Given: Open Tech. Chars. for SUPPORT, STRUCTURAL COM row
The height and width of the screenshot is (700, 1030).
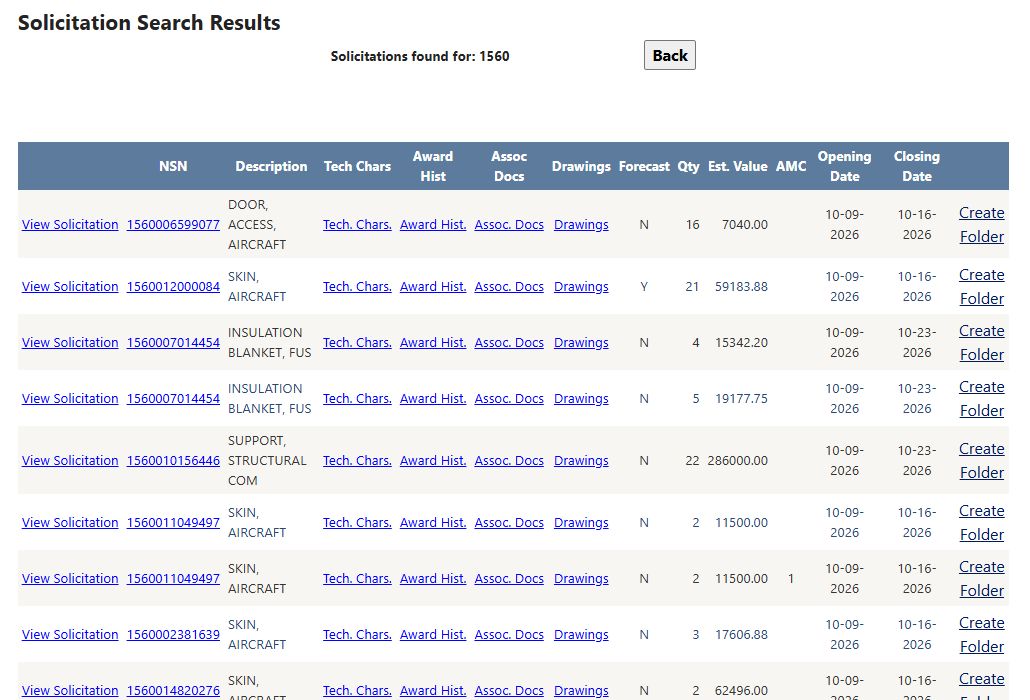Looking at the screenshot, I should [357, 461].
